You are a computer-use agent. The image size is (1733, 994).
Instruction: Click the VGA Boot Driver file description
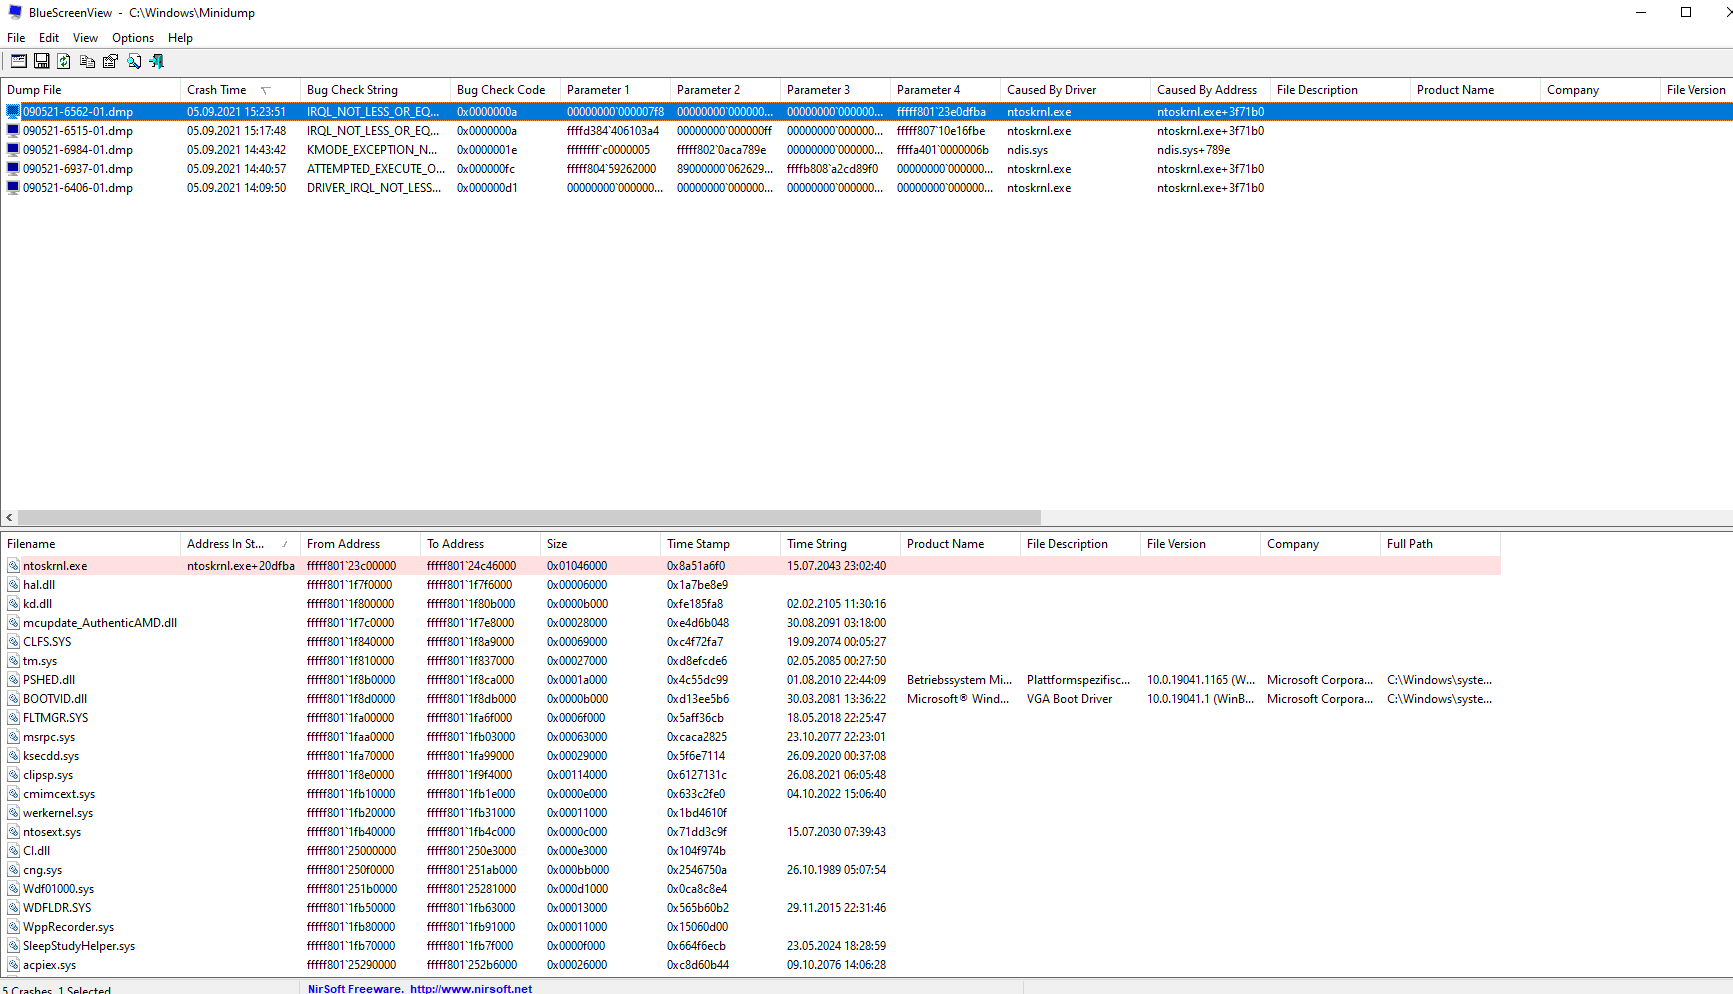(1069, 699)
